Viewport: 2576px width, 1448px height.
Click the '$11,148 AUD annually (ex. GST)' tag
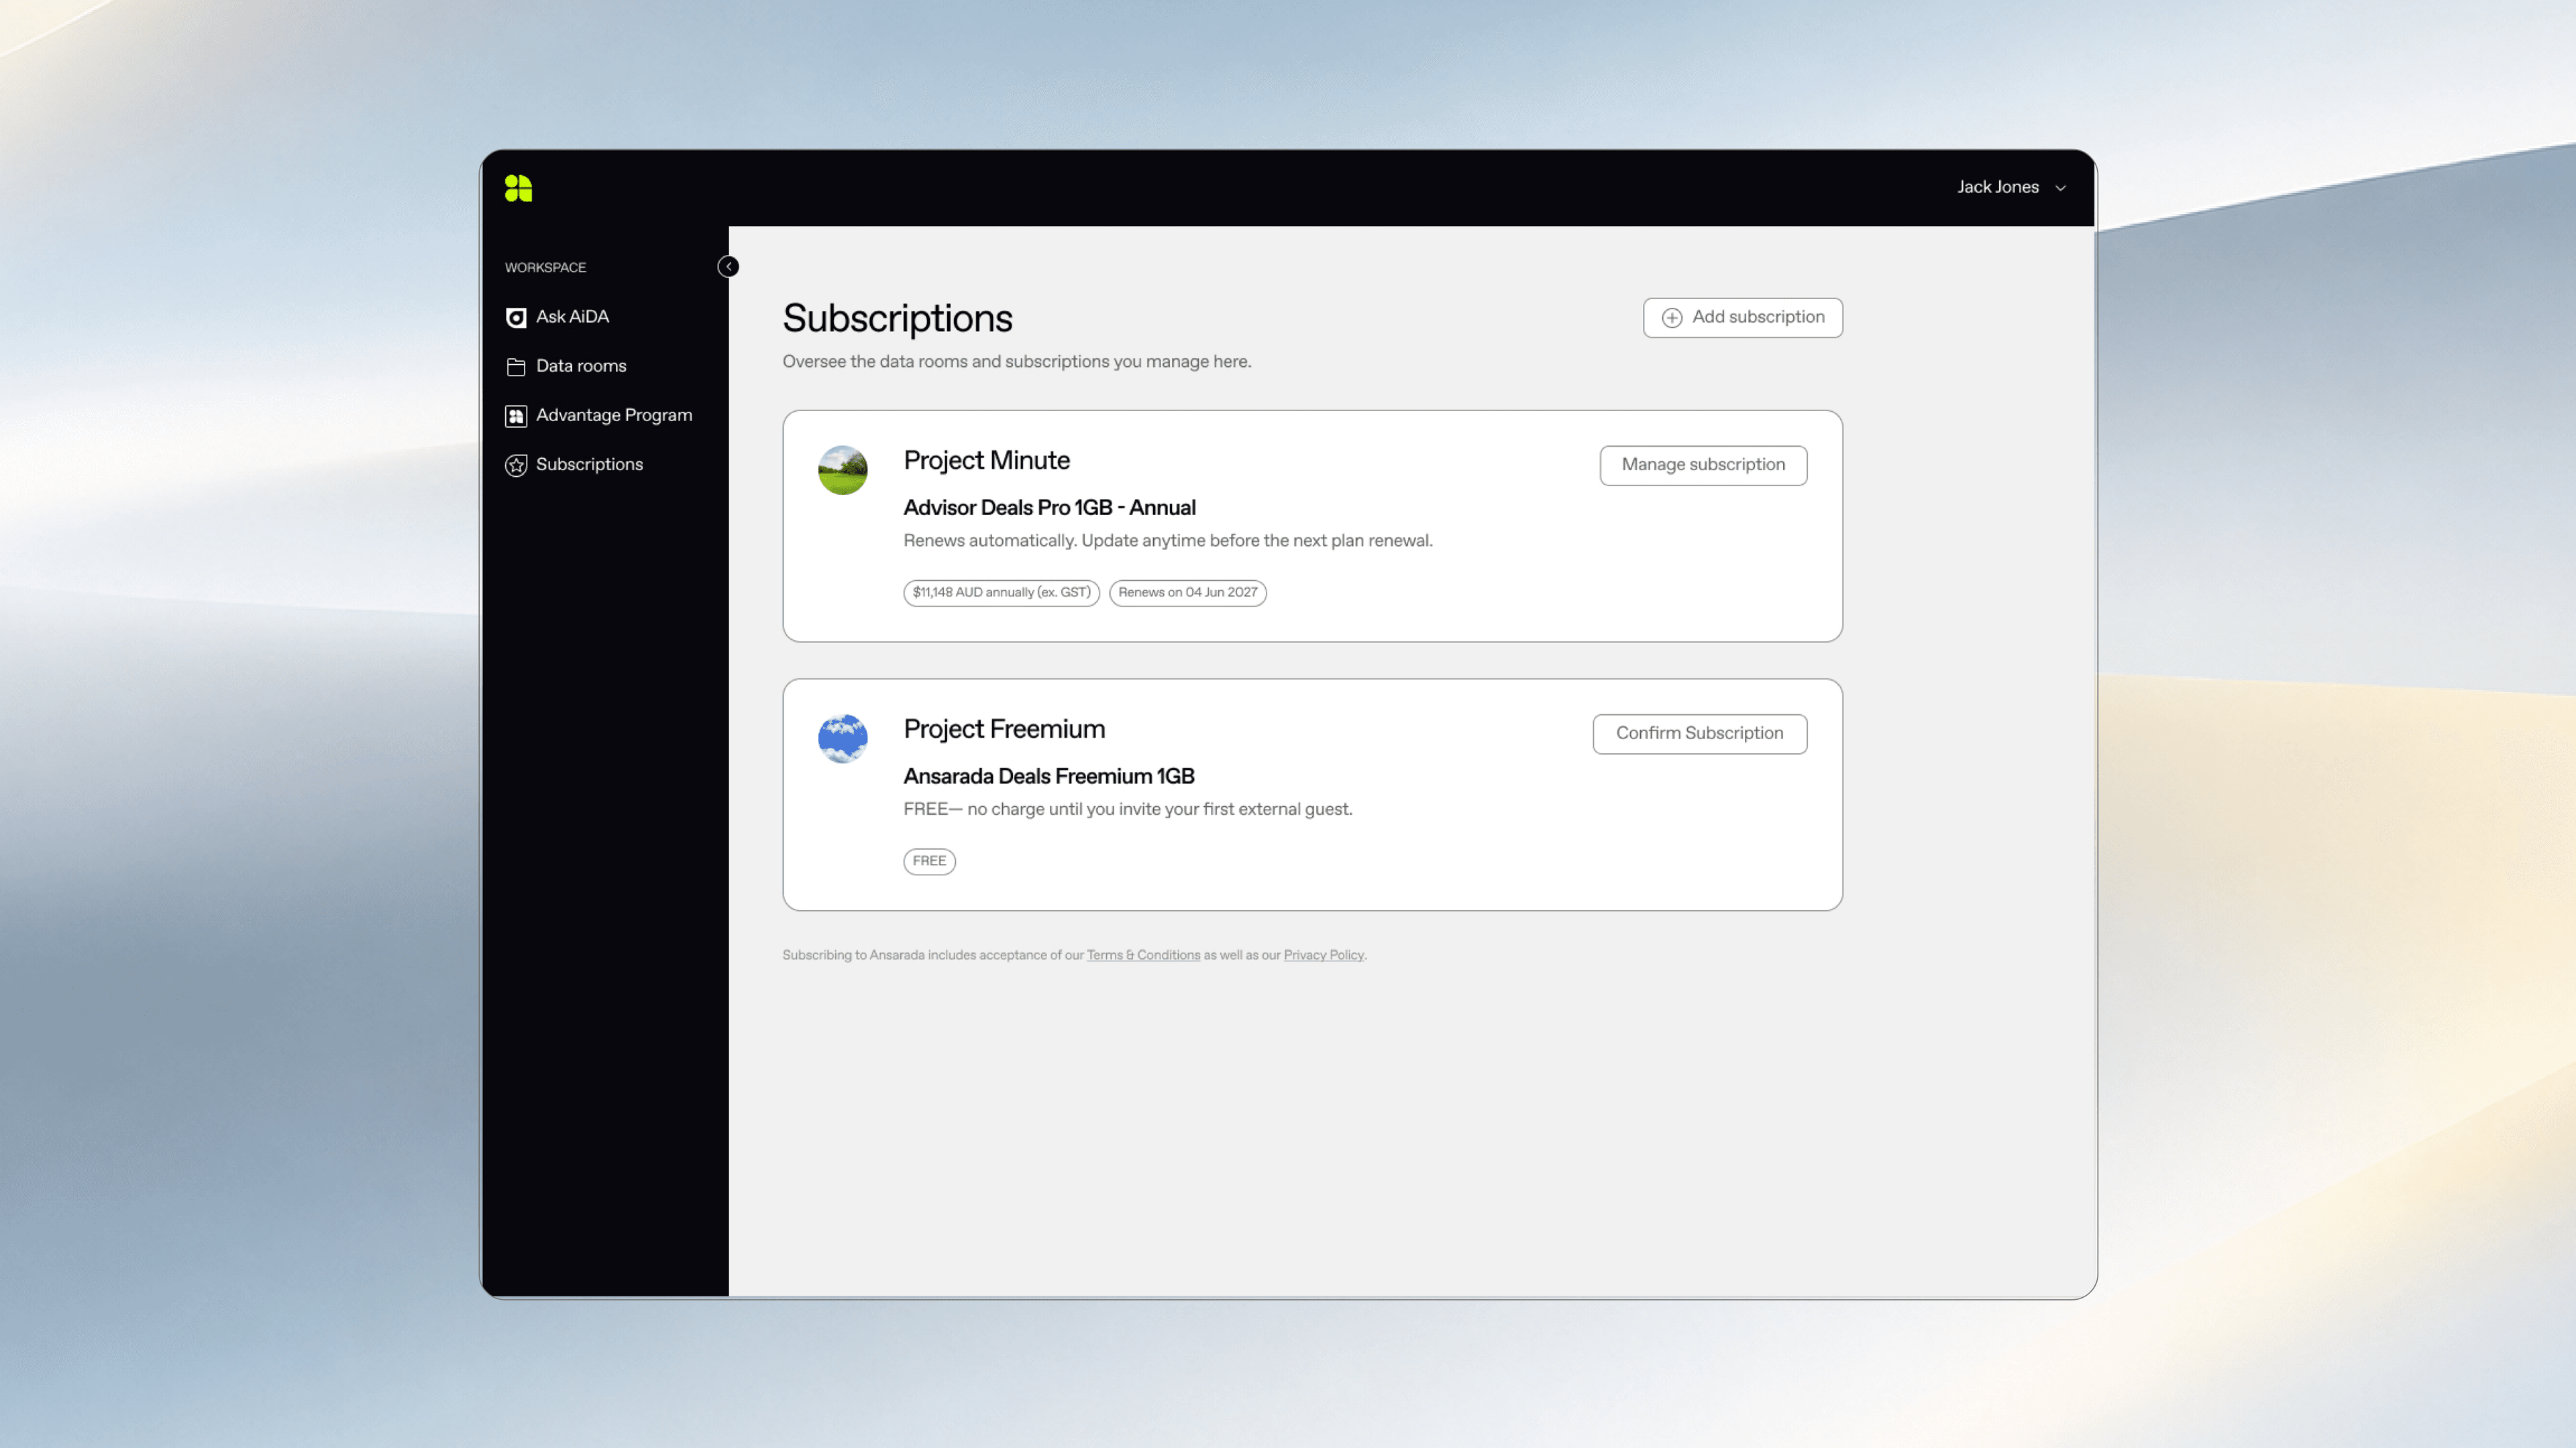coord(1001,592)
